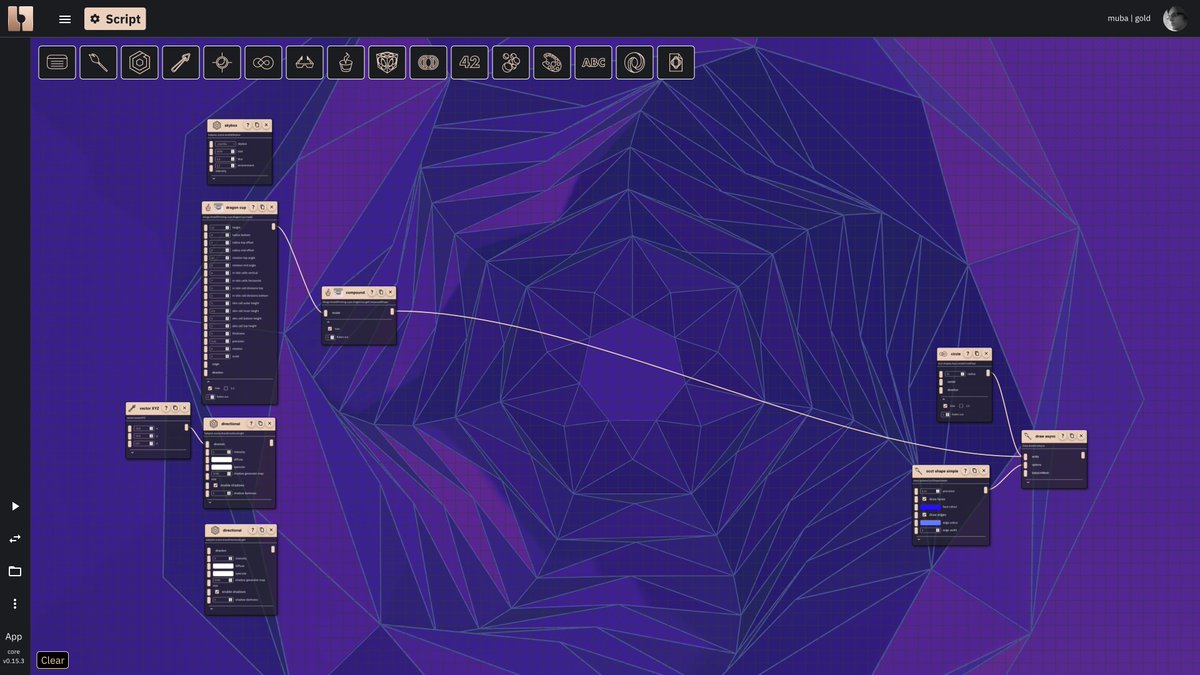This screenshot has height=675, width=1200.
Task: Select the crosshair target category icon
Action: tap(222, 62)
